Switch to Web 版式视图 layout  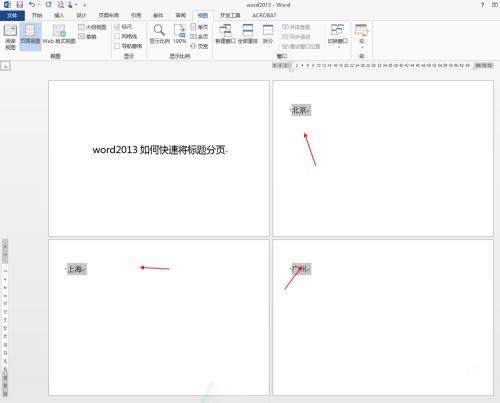[x=59, y=35]
